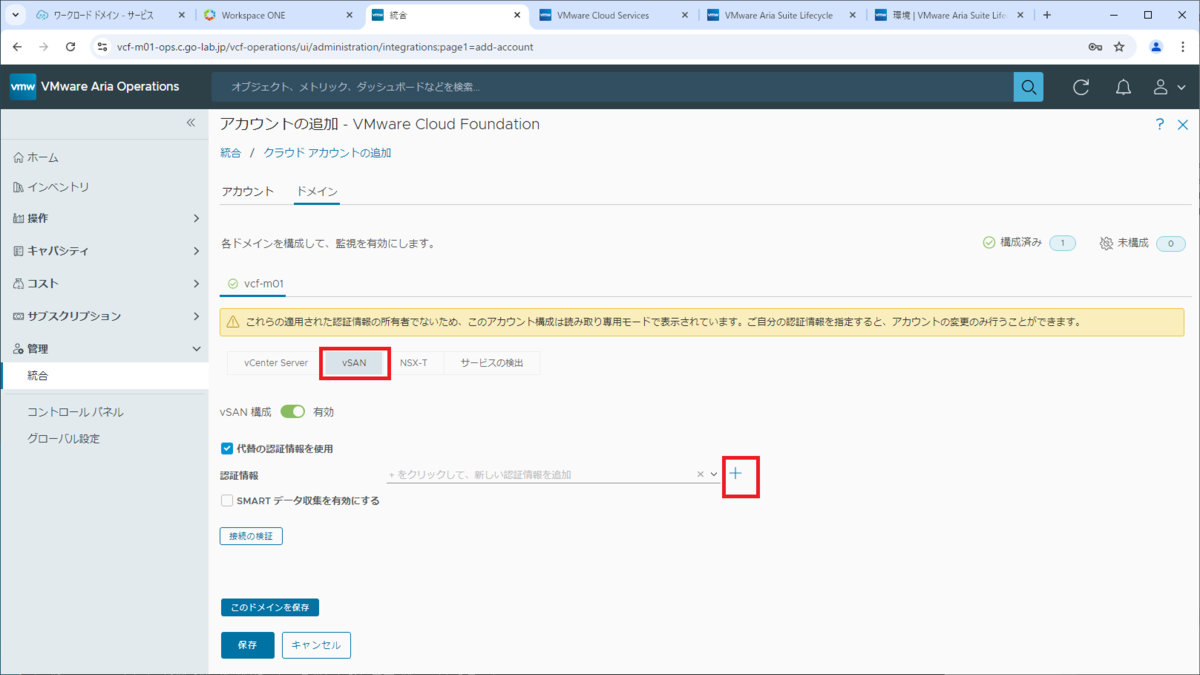This screenshot has height=675, width=1200.
Task: Open the credential dropdown arrow
Action: pos(714,474)
